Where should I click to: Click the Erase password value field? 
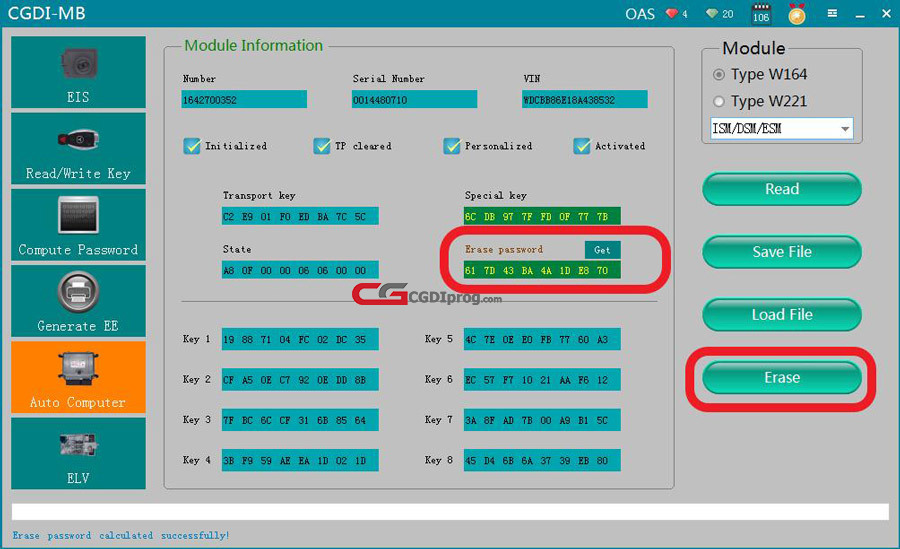pos(542,270)
